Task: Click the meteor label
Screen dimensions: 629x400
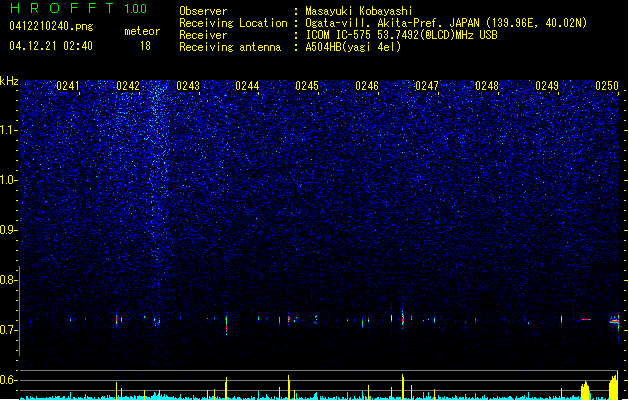Action: click(142, 31)
